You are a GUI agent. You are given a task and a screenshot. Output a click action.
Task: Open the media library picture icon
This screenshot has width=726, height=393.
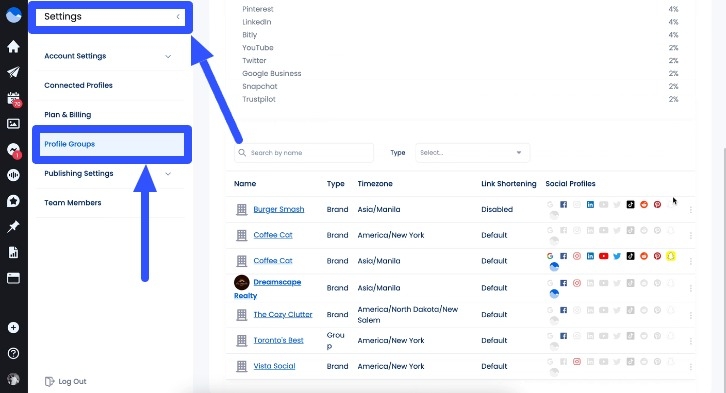click(13, 124)
